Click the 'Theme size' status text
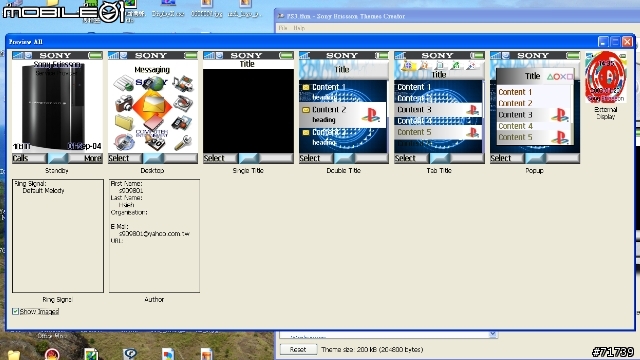The height and width of the screenshot is (360, 640). 372,349
